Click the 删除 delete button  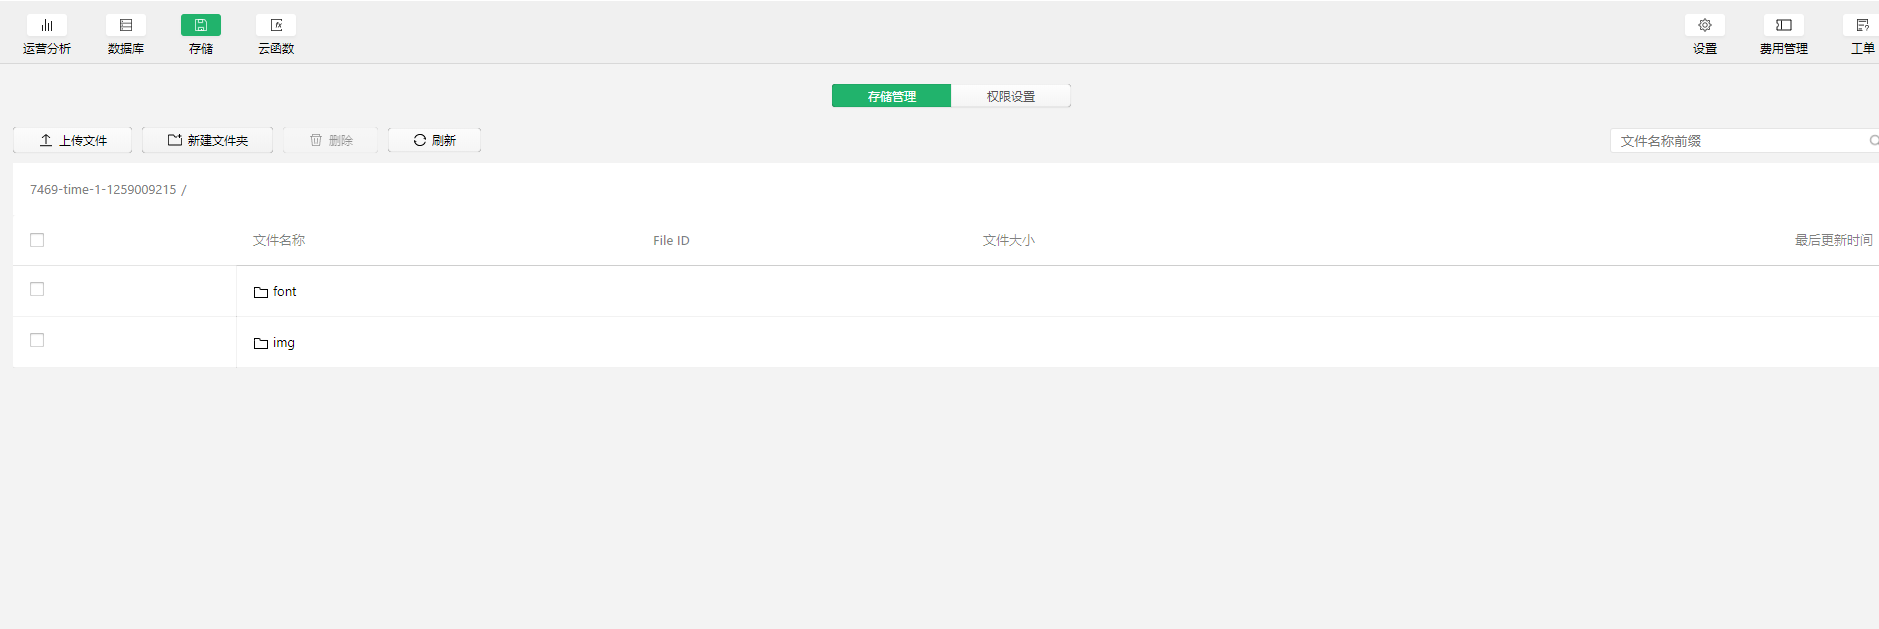pyautogui.click(x=330, y=140)
